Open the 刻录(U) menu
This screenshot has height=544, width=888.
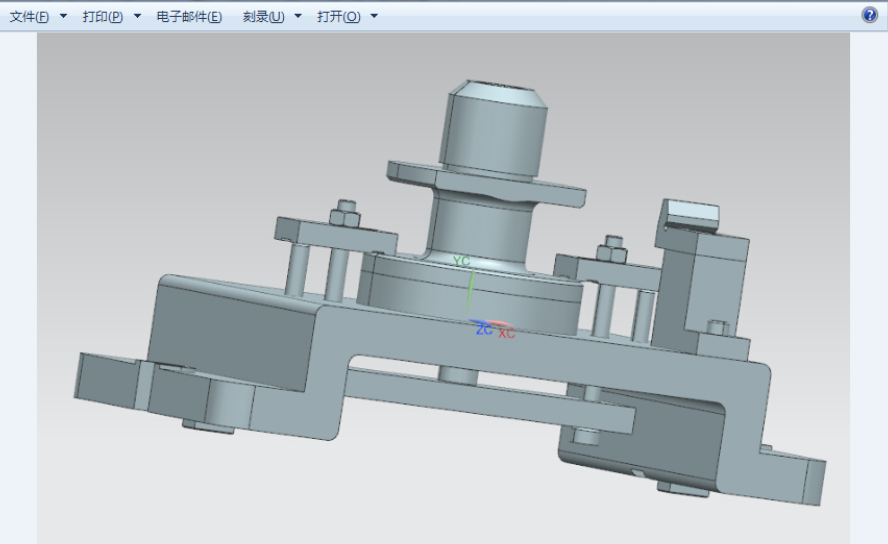point(263,16)
